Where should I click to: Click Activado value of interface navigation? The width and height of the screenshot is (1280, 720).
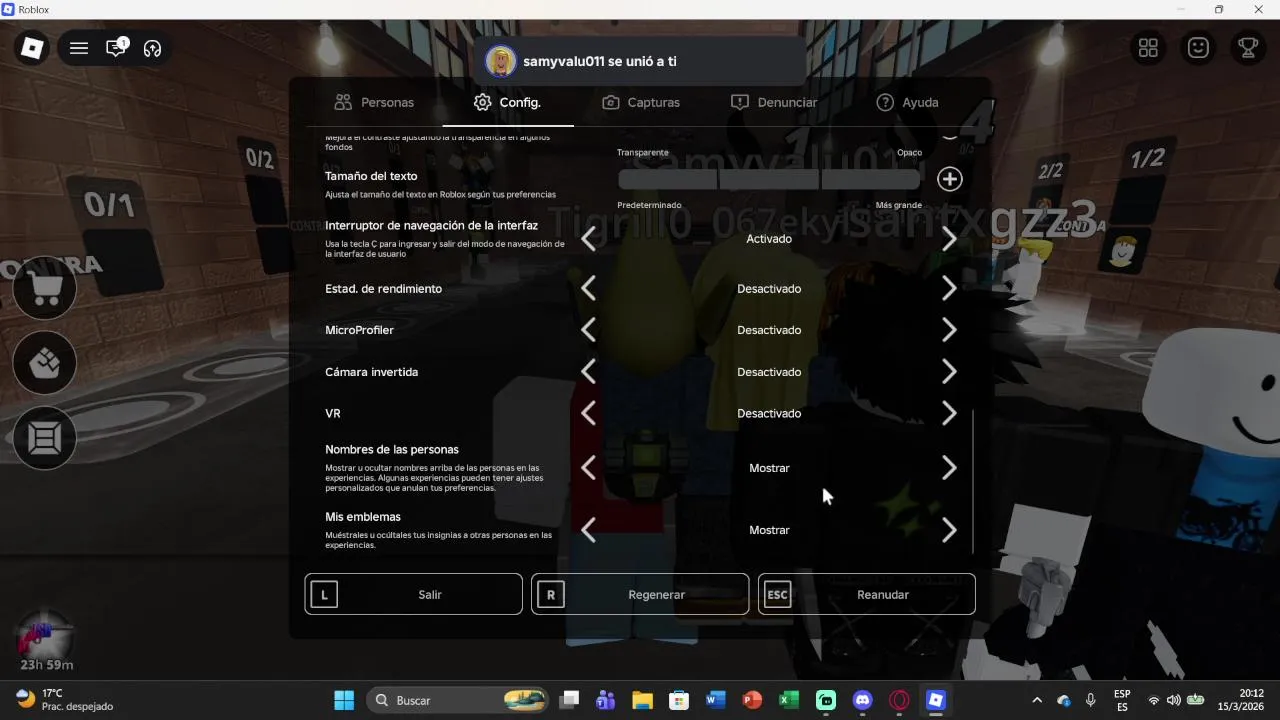pyautogui.click(x=769, y=239)
